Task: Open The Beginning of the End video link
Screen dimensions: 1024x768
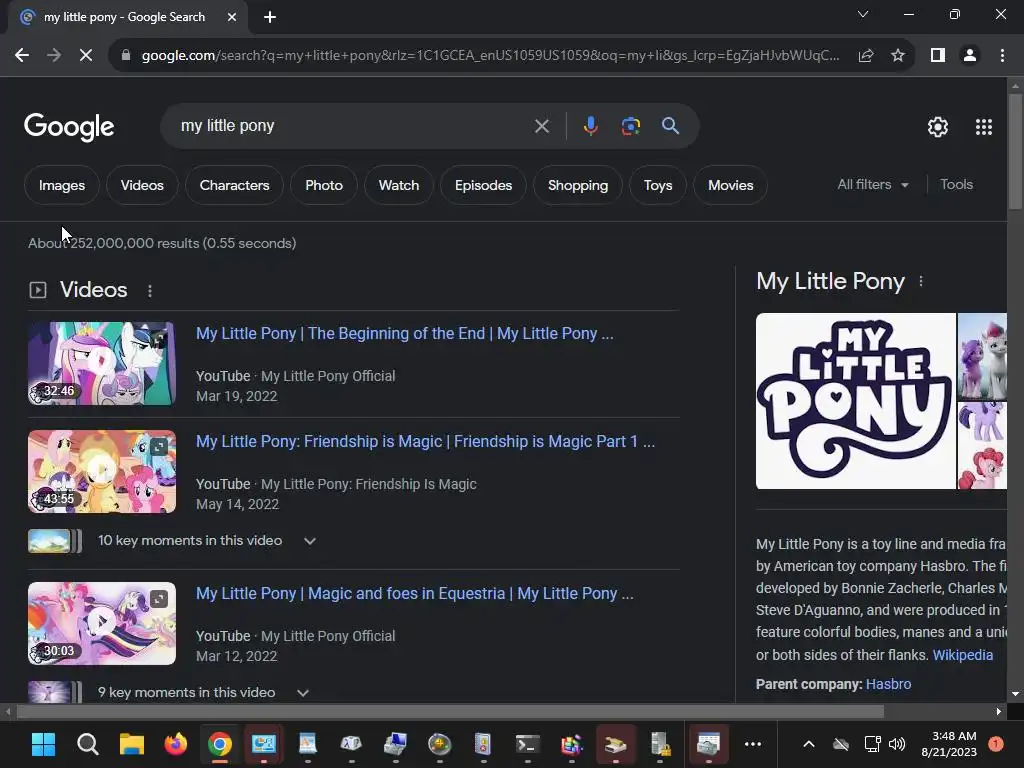Action: click(x=405, y=334)
